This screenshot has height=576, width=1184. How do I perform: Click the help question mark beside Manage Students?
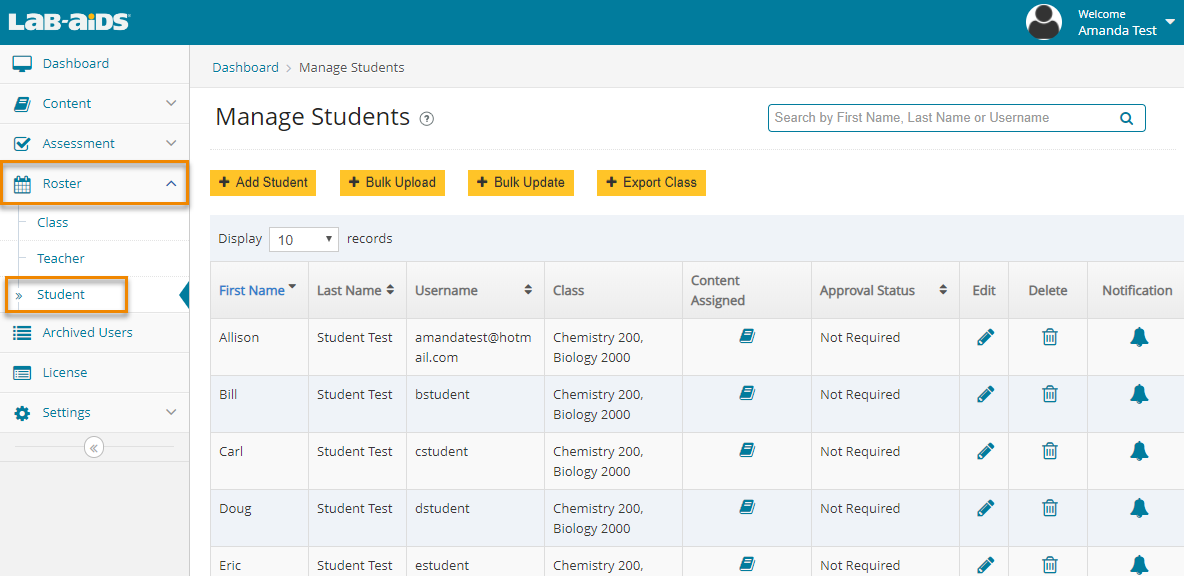pyautogui.click(x=427, y=119)
